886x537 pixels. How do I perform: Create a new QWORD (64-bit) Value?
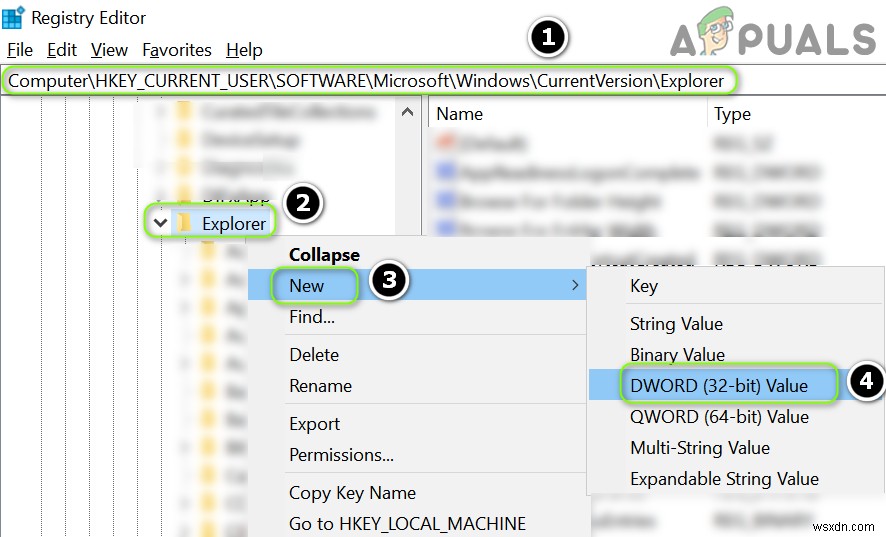(x=719, y=417)
